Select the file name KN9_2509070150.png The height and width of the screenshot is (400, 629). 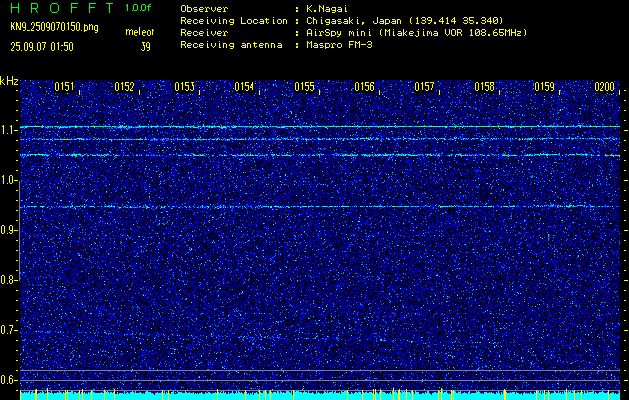click(x=54, y=27)
